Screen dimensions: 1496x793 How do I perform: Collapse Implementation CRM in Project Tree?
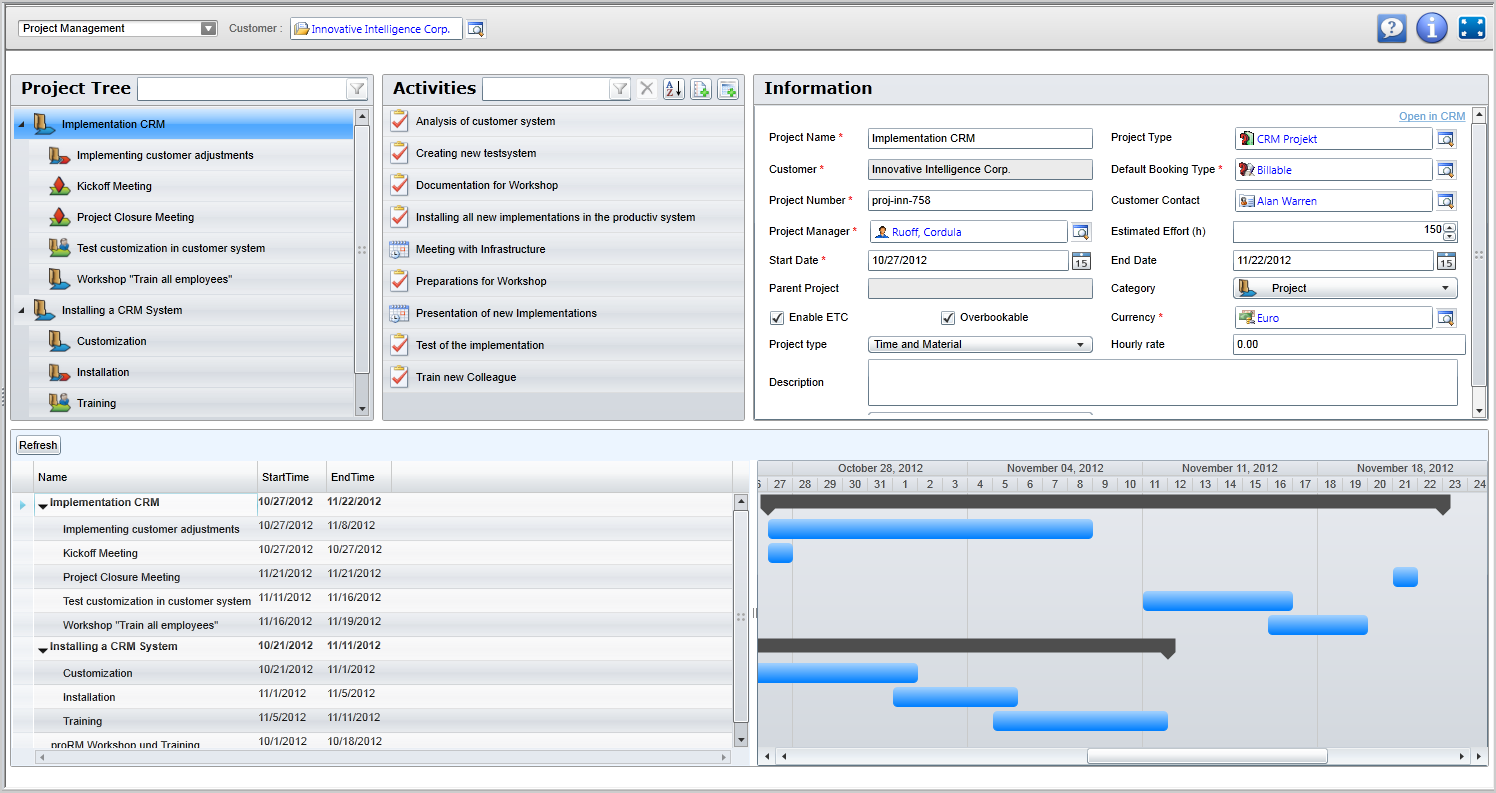click(x=22, y=125)
